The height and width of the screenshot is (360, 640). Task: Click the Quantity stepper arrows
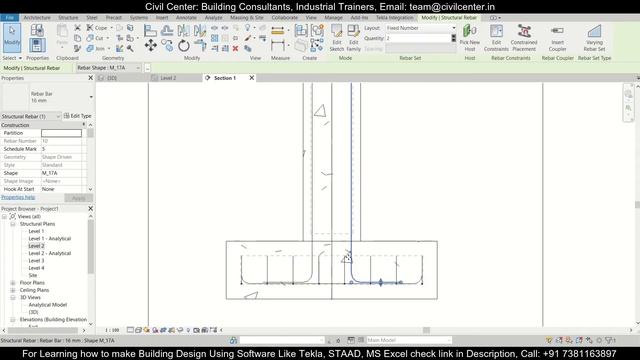[x=453, y=38]
